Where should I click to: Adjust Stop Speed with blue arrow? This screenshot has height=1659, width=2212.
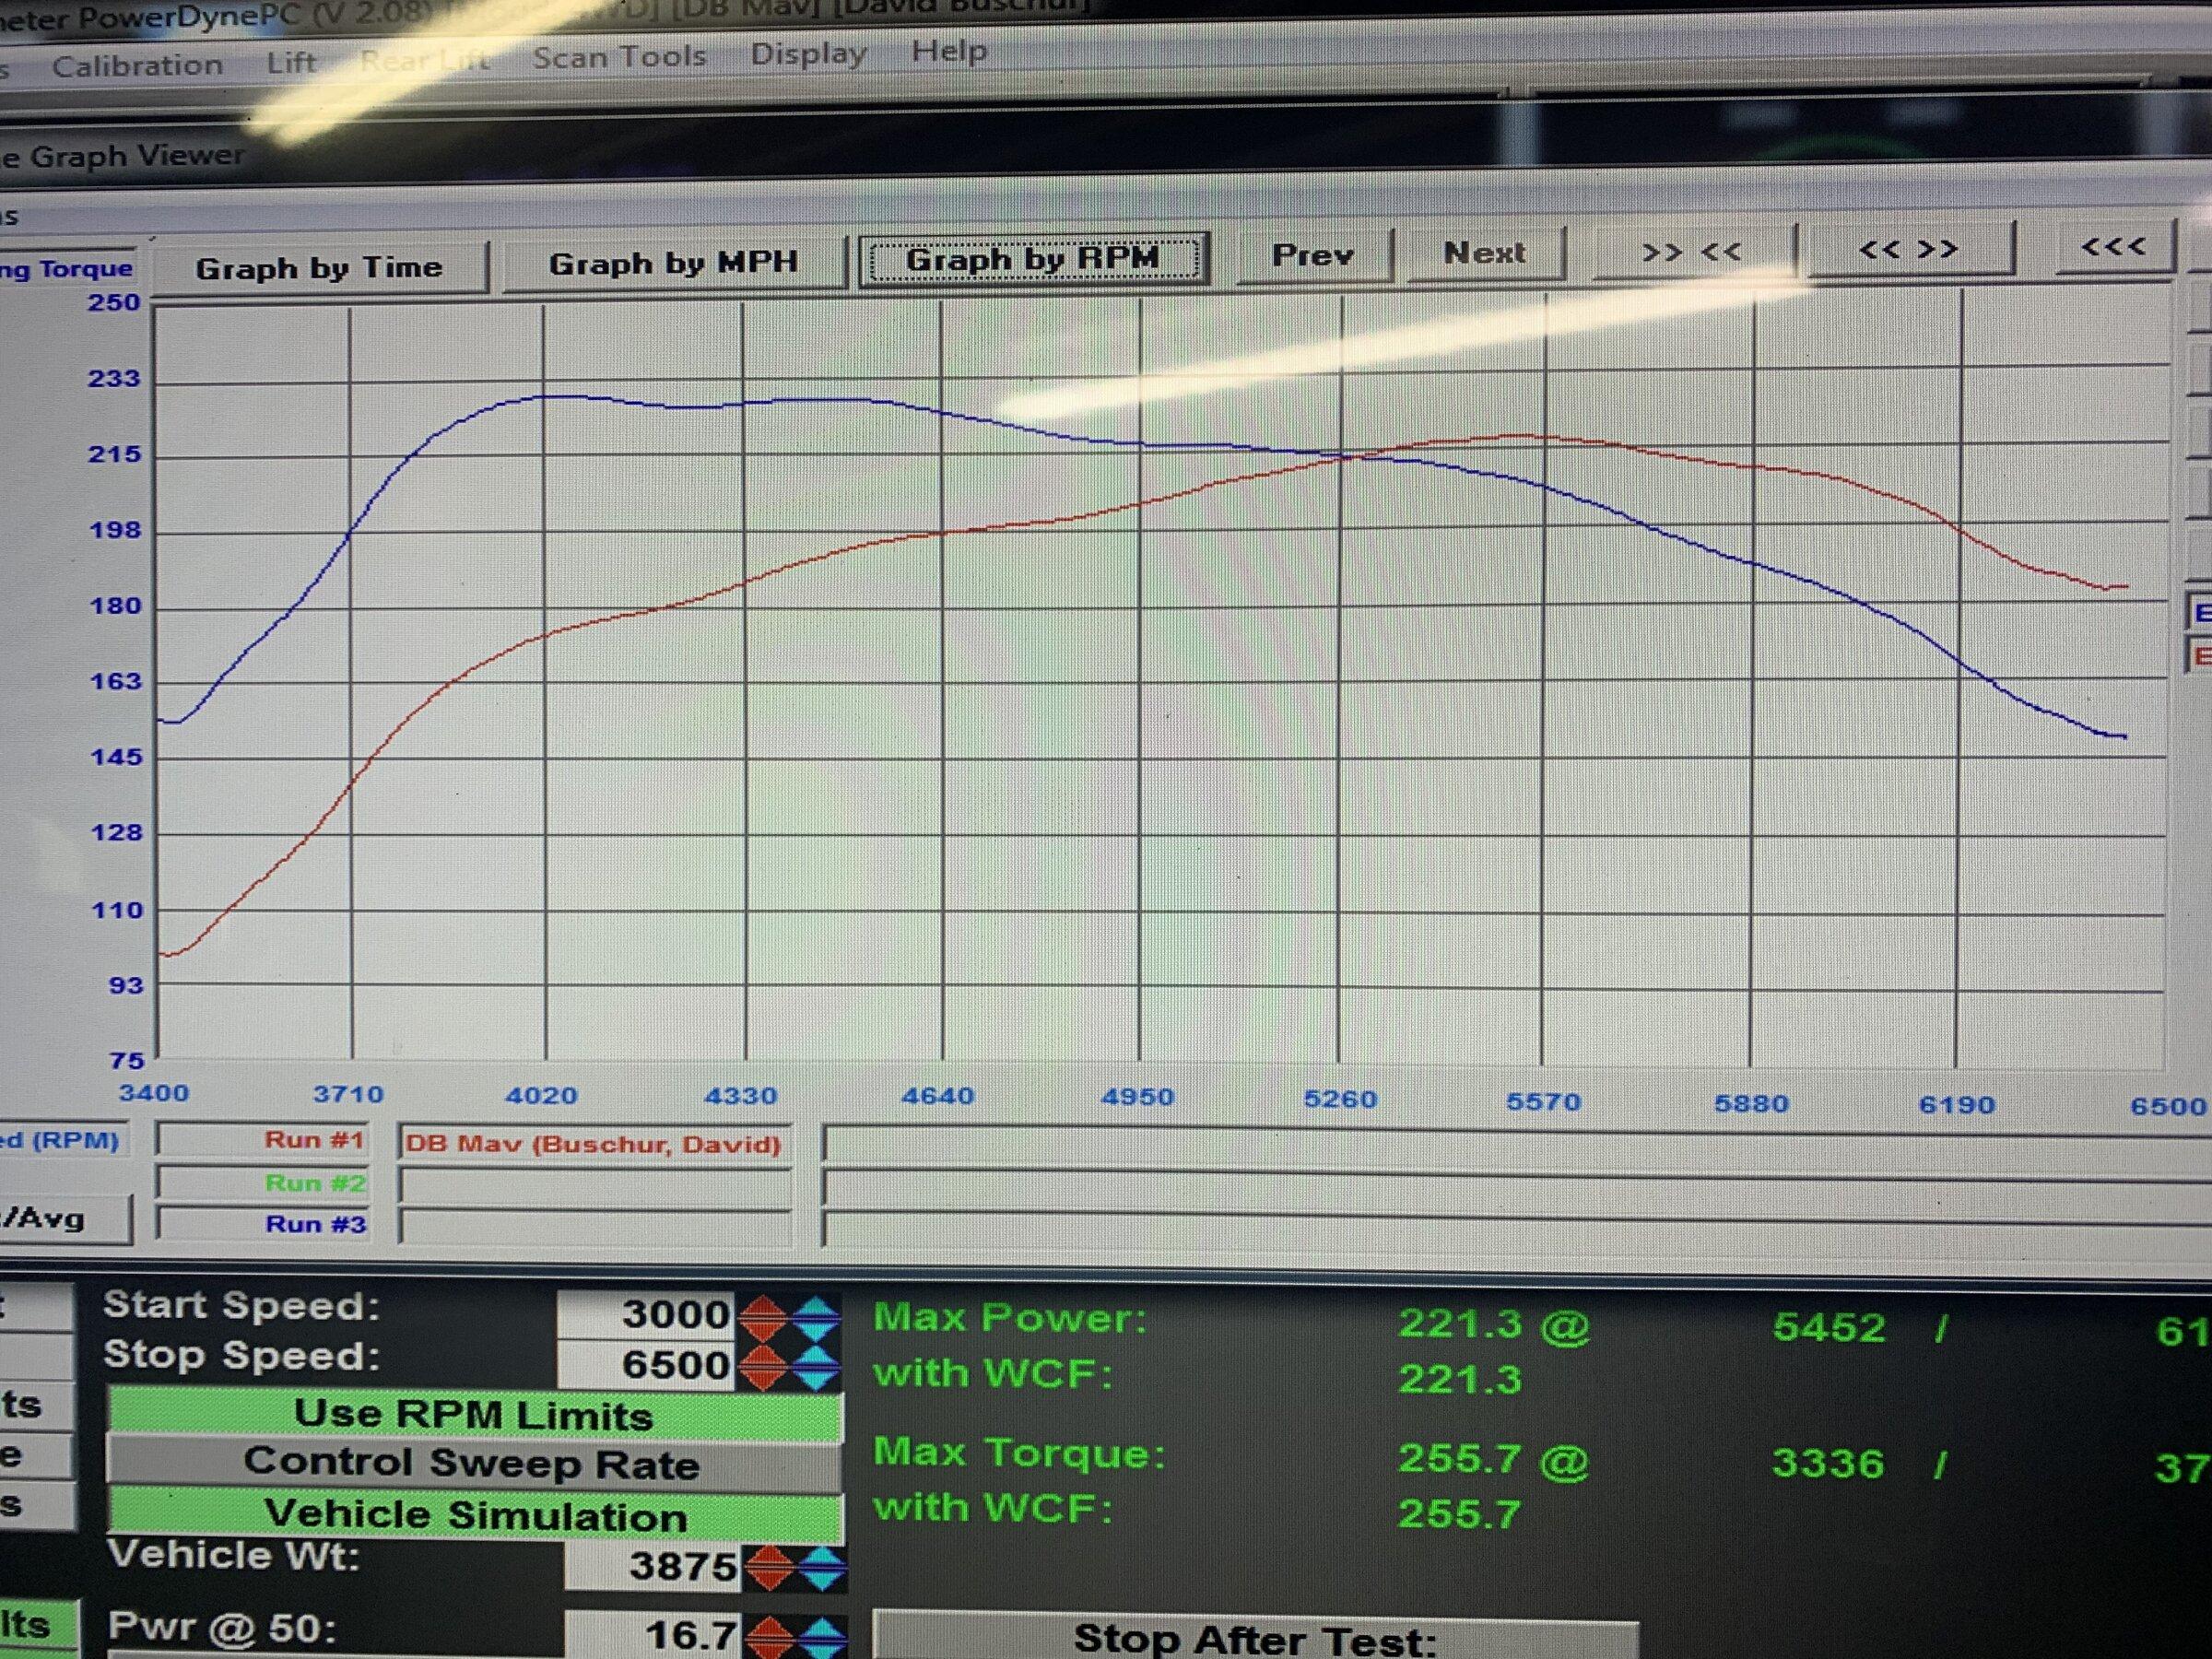click(x=816, y=1368)
